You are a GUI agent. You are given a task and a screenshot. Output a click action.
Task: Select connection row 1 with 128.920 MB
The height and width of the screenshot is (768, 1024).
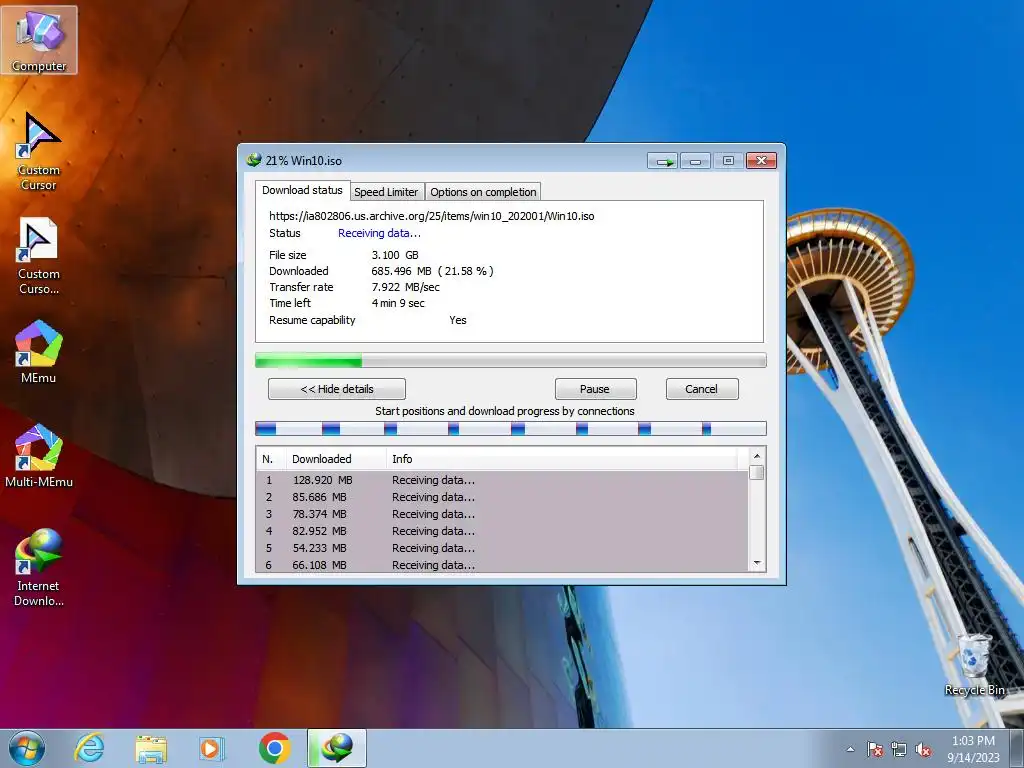pos(502,480)
